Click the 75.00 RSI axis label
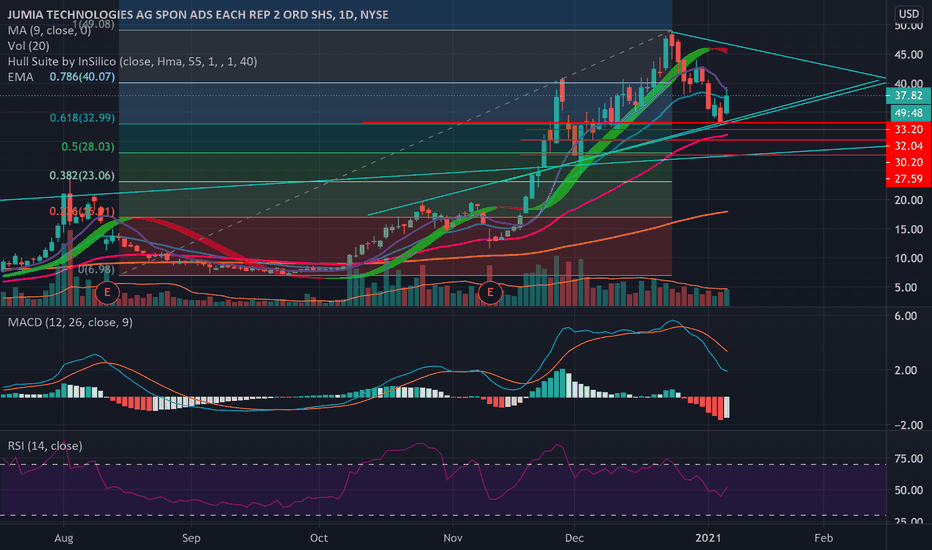The height and width of the screenshot is (550, 932). click(x=908, y=458)
